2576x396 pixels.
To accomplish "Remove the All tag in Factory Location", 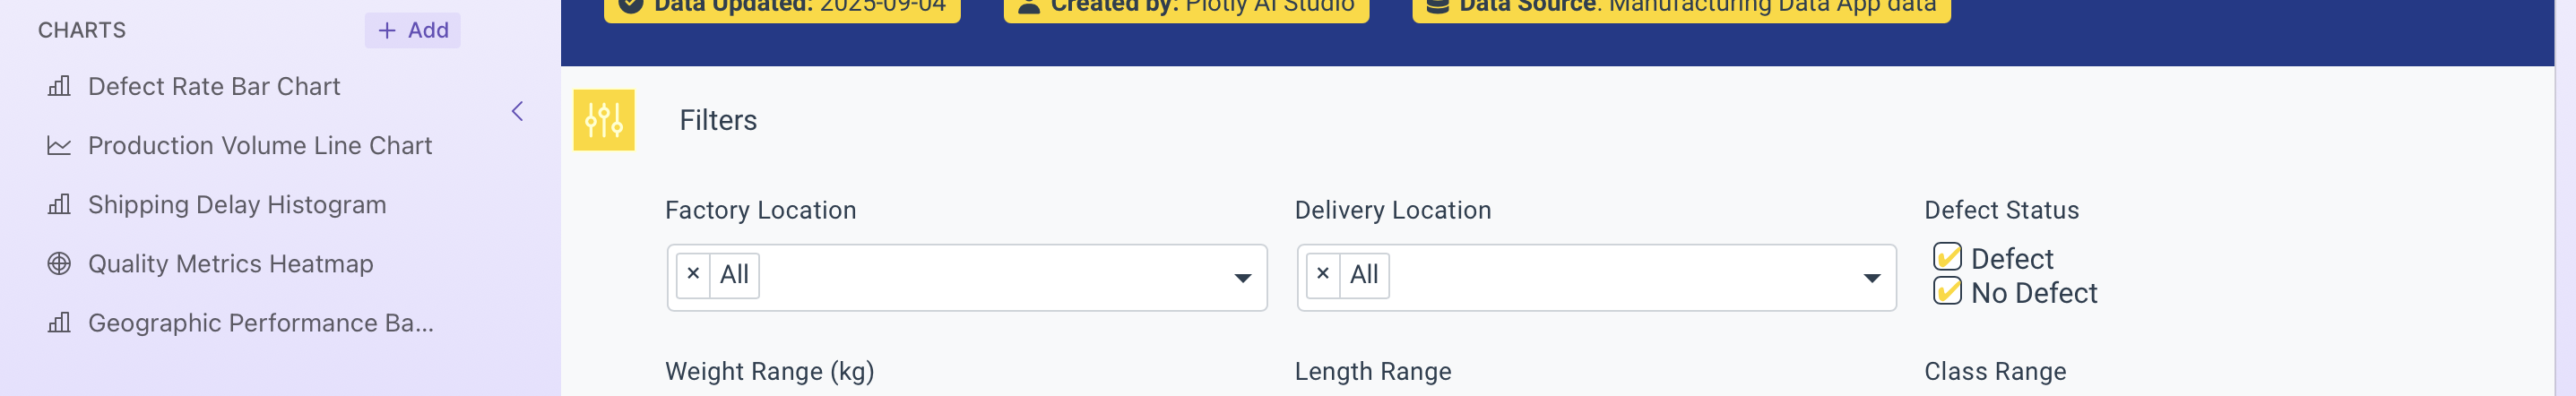I will click(693, 274).
